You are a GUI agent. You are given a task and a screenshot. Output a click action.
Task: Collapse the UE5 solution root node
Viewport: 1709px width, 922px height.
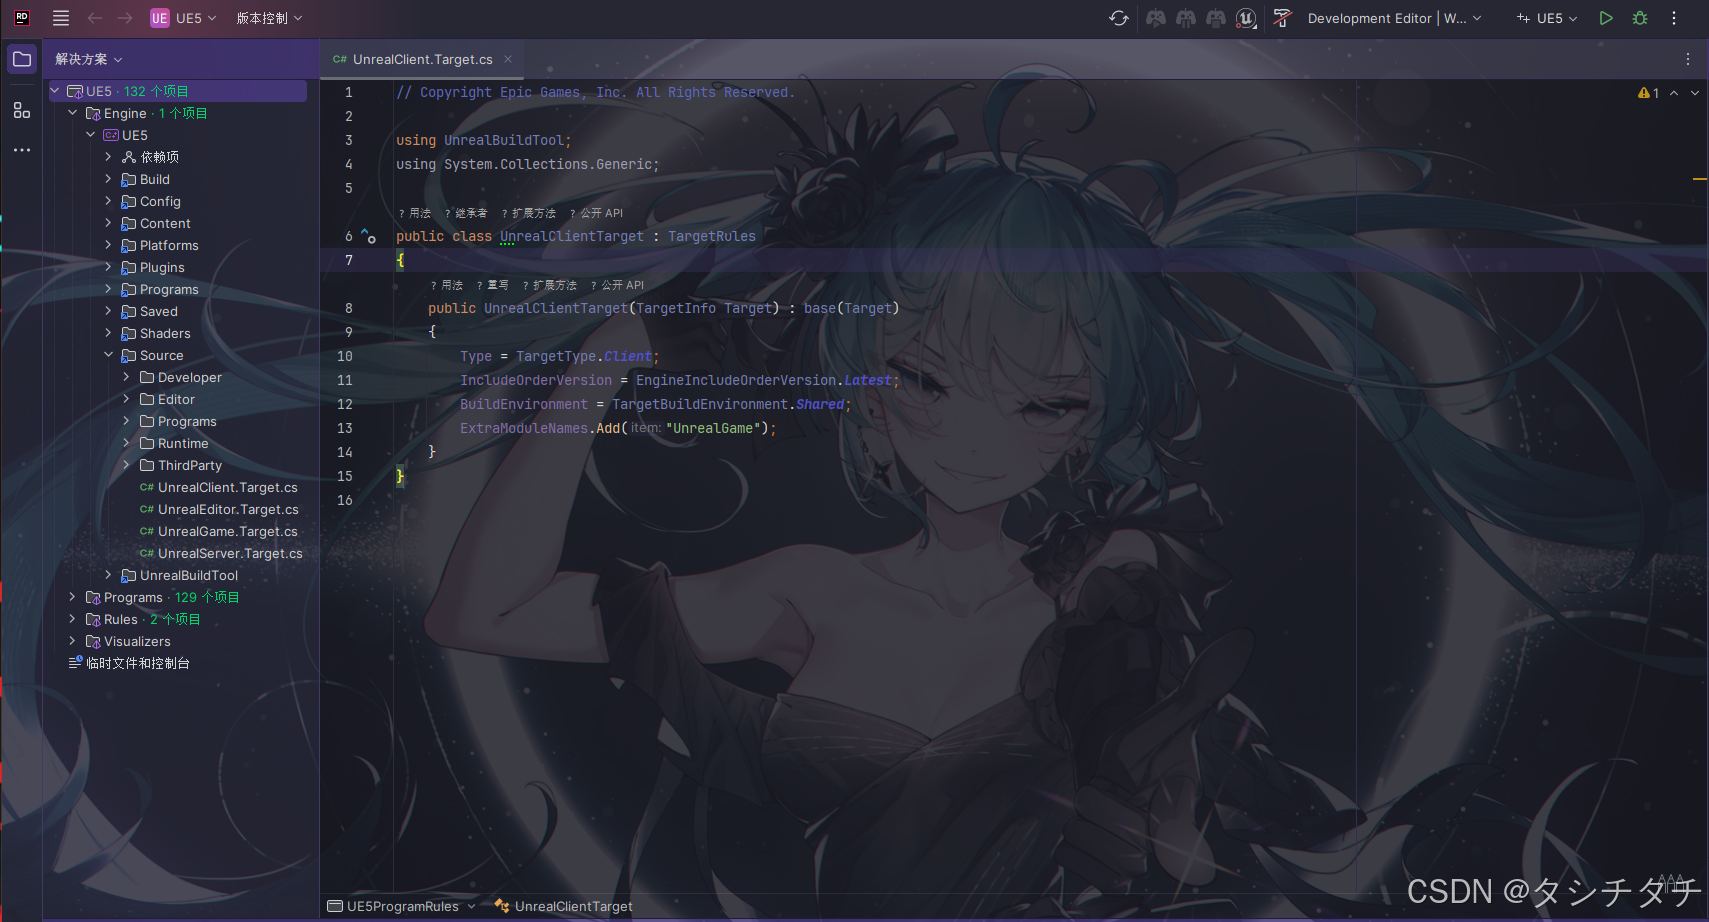55,91
